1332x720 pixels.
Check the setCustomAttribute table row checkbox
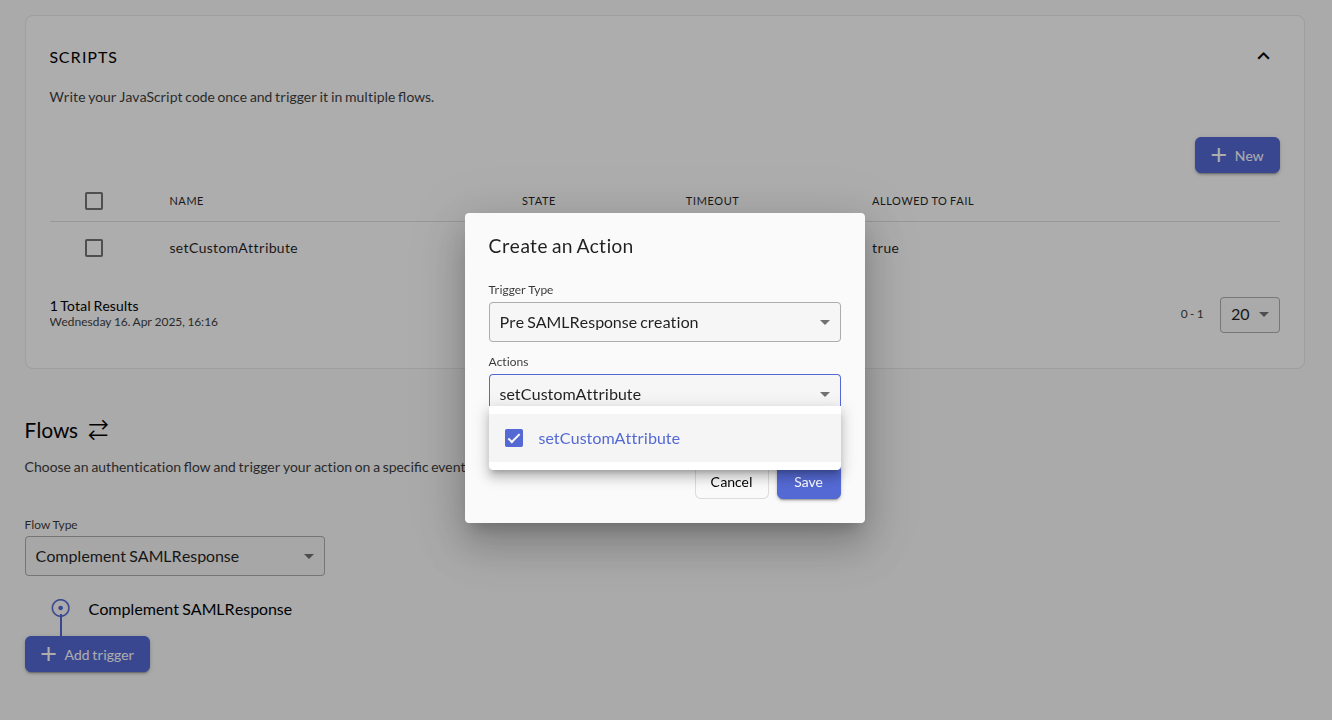click(94, 248)
